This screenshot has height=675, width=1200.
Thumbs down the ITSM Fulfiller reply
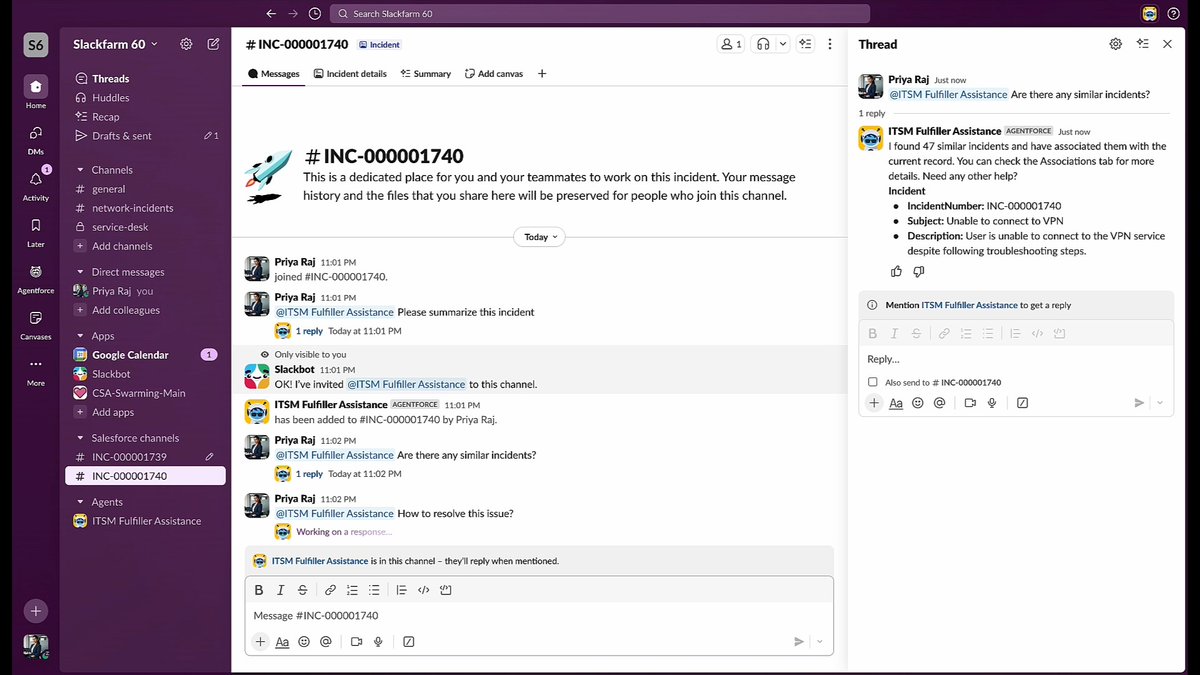[x=919, y=271]
